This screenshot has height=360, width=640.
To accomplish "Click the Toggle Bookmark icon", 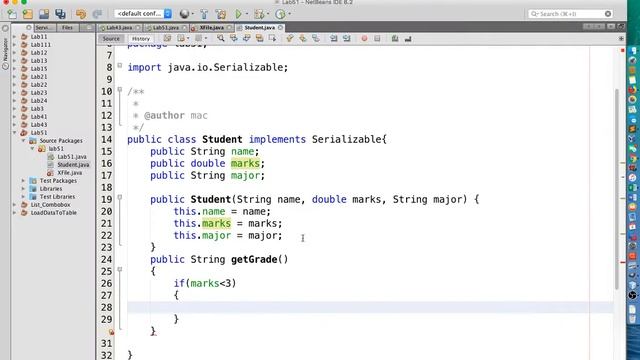I will [316, 38].
